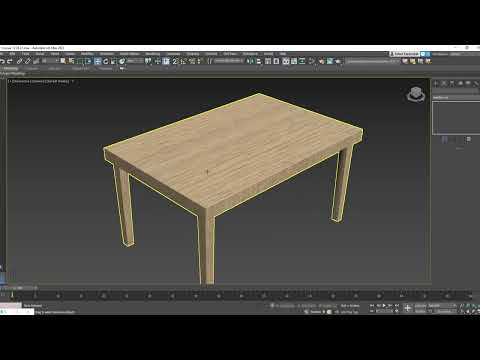Viewport: 480px width, 360px height.
Task: Activate the Select Object tool
Action: tap(63, 61)
